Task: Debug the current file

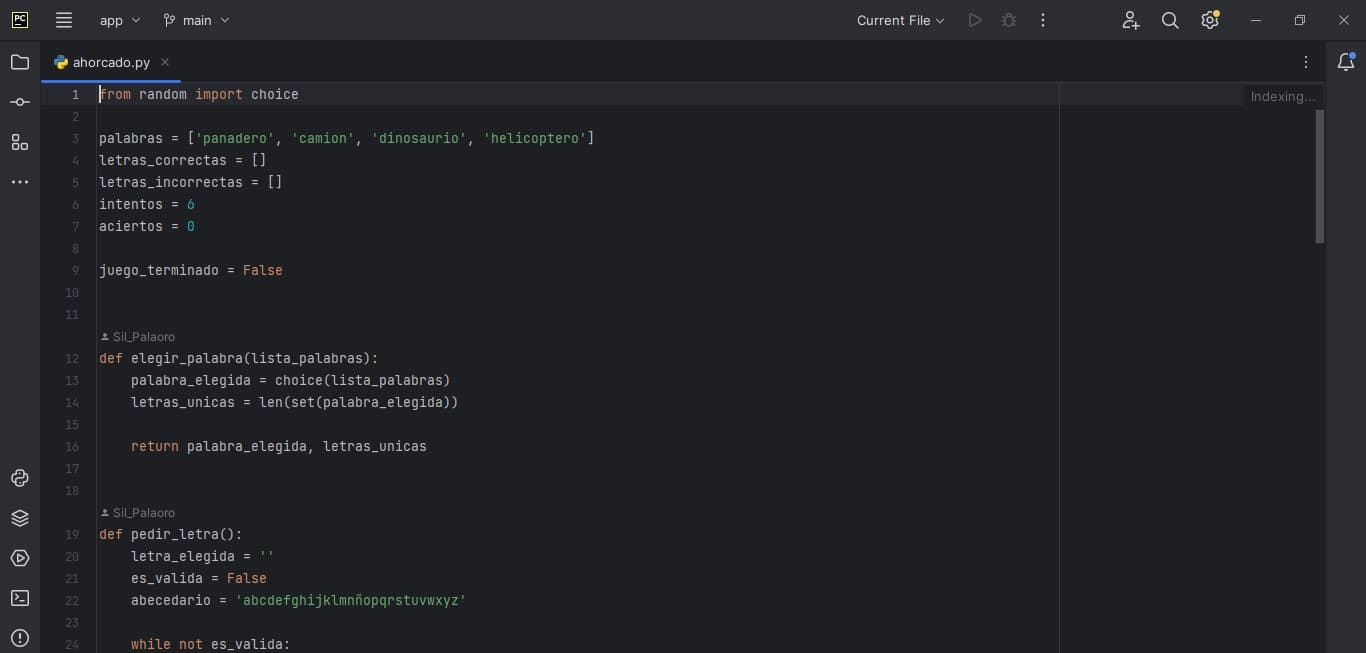Action: coord(1009,20)
